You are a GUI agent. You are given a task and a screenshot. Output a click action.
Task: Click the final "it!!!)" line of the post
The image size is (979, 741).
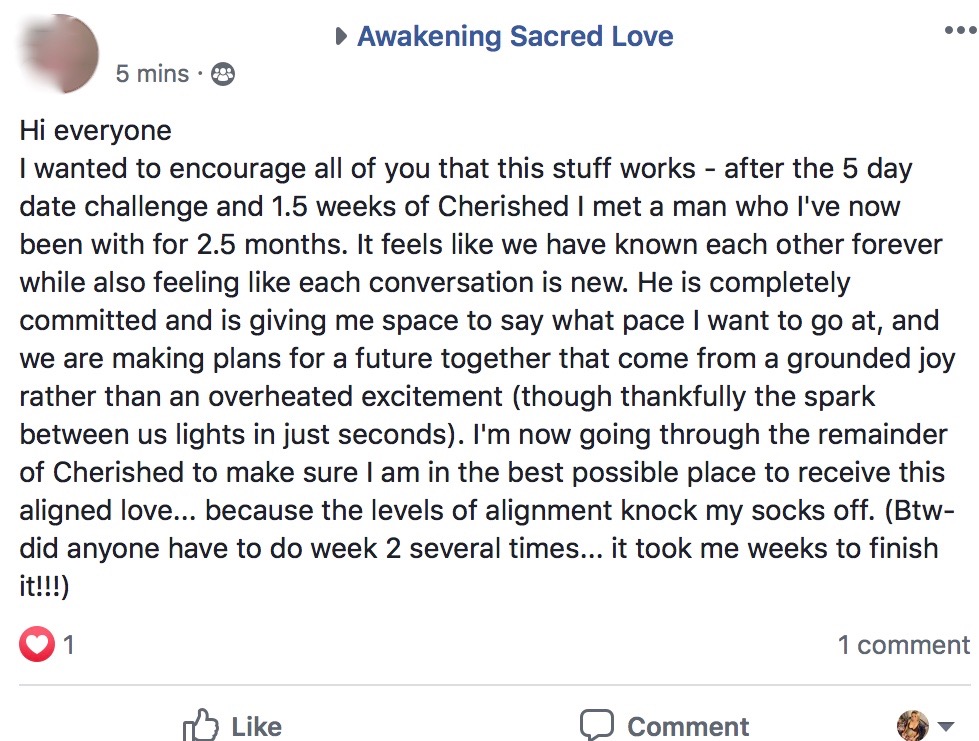pyautogui.click(x=43, y=587)
